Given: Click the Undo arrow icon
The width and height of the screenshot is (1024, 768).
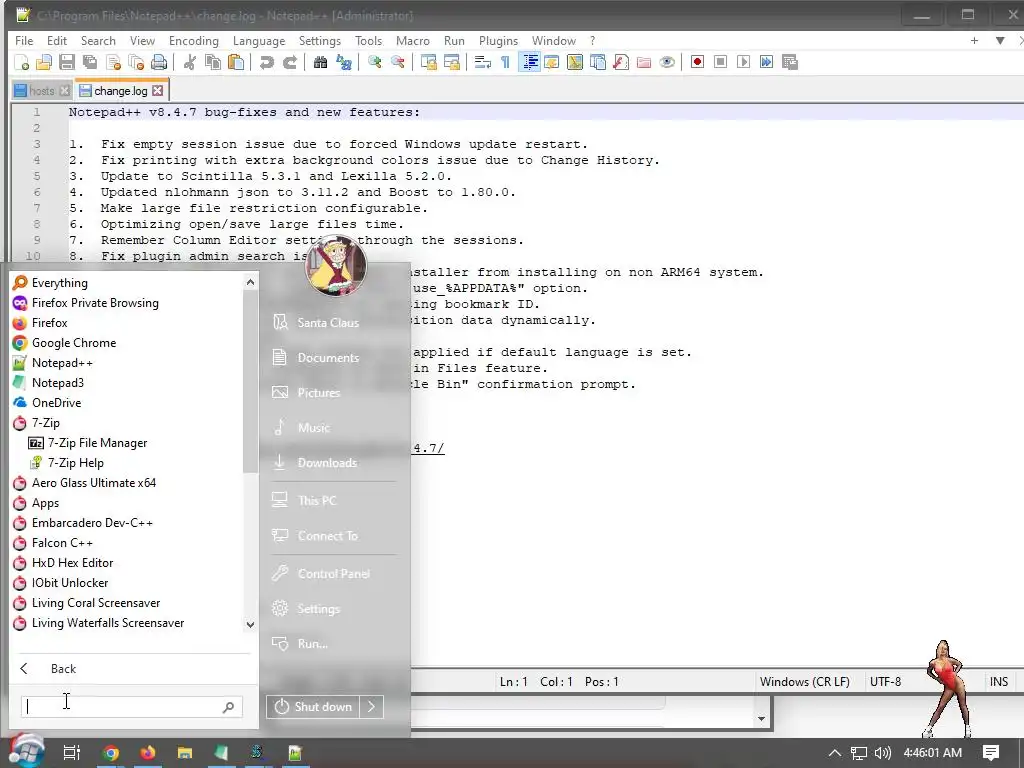Looking at the screenshot, I should coord(266,63).
